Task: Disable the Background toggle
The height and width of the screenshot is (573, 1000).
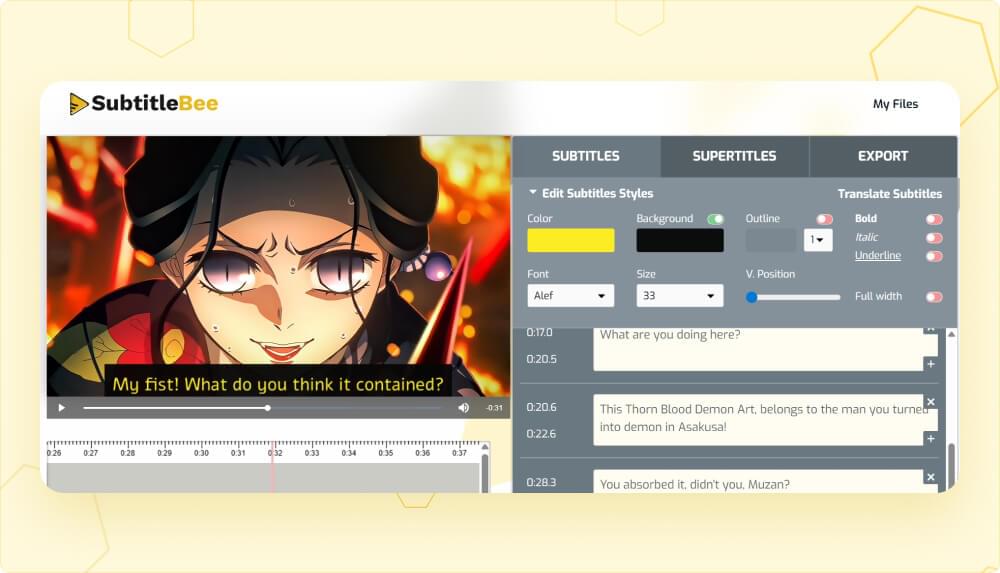Action: [x=716, y=219]
